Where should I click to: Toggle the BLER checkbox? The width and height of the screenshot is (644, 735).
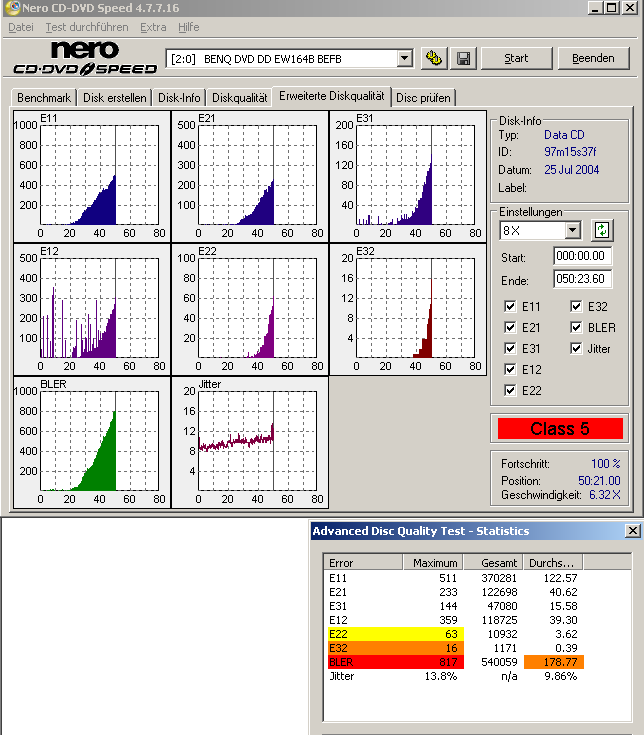point(576,328)
